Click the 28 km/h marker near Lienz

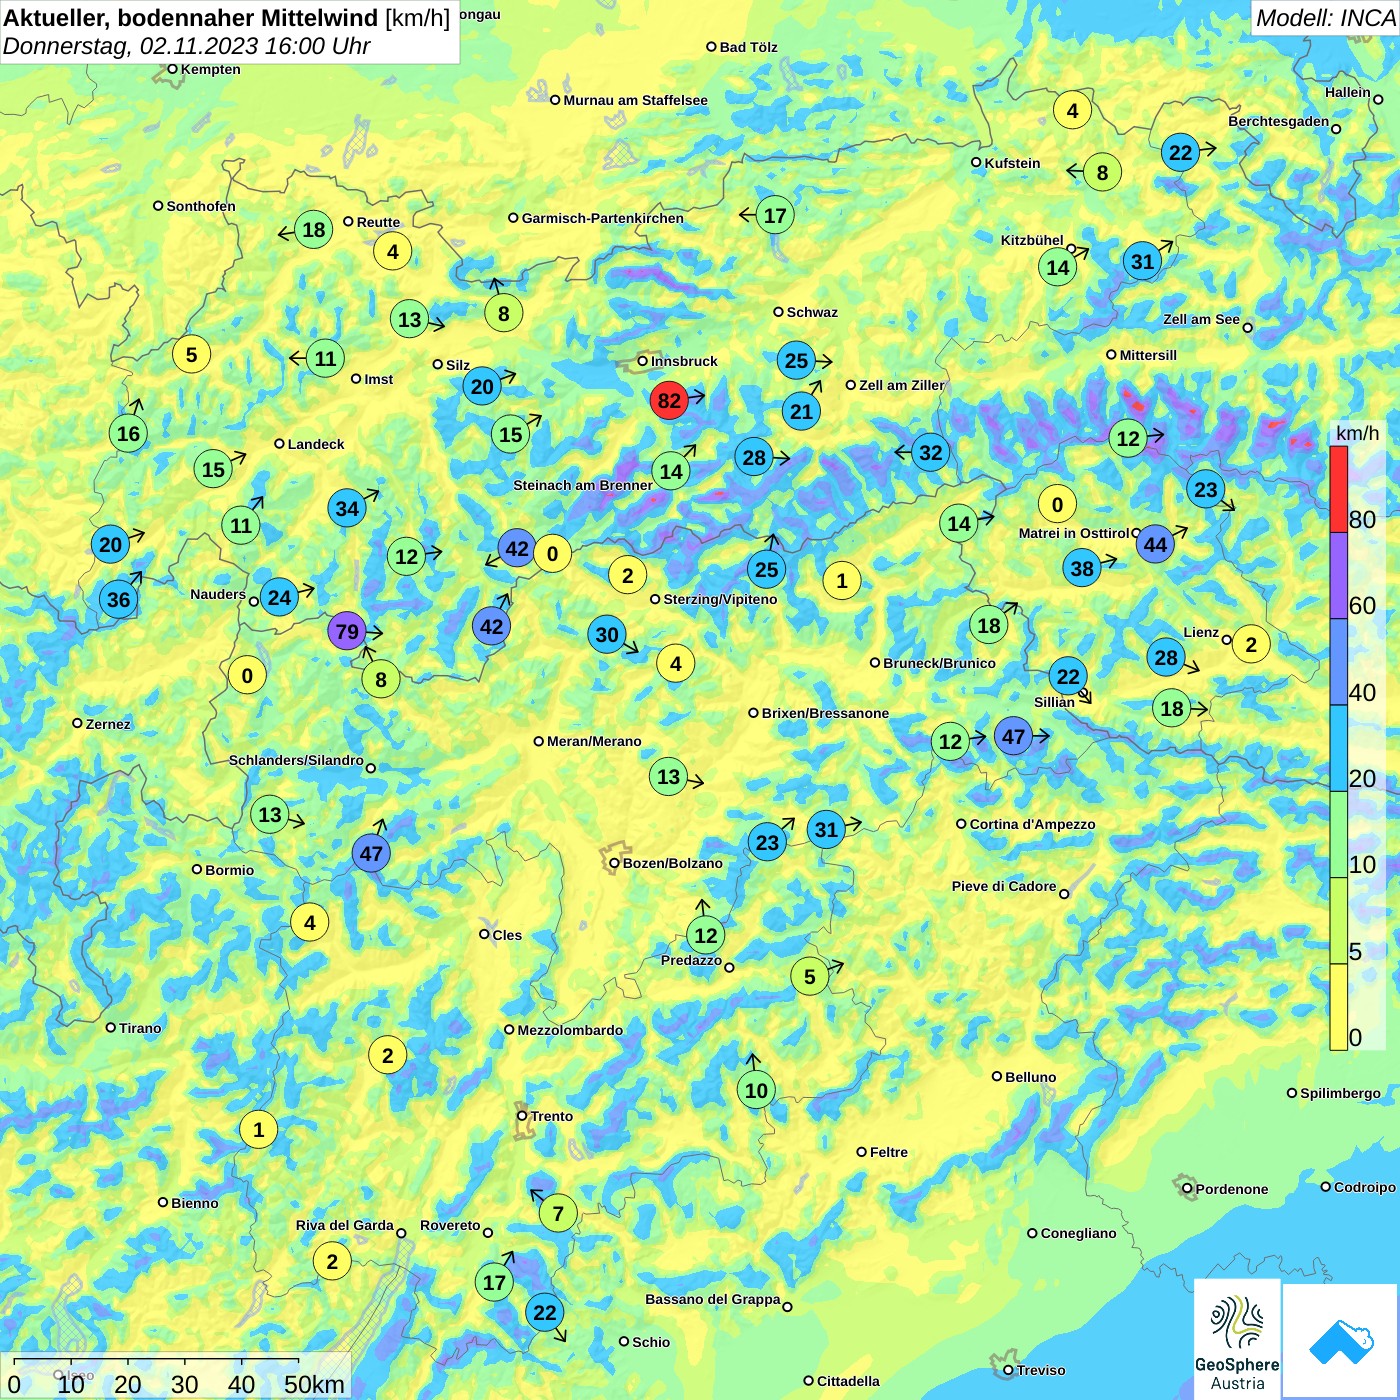[x=1166, y=657]
